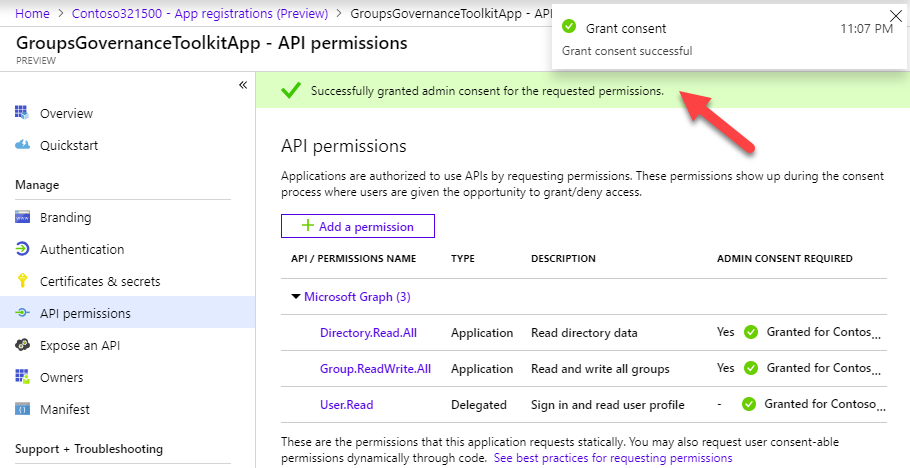
Task: Click the Authentication icon
Action: [x=22, y=249]
